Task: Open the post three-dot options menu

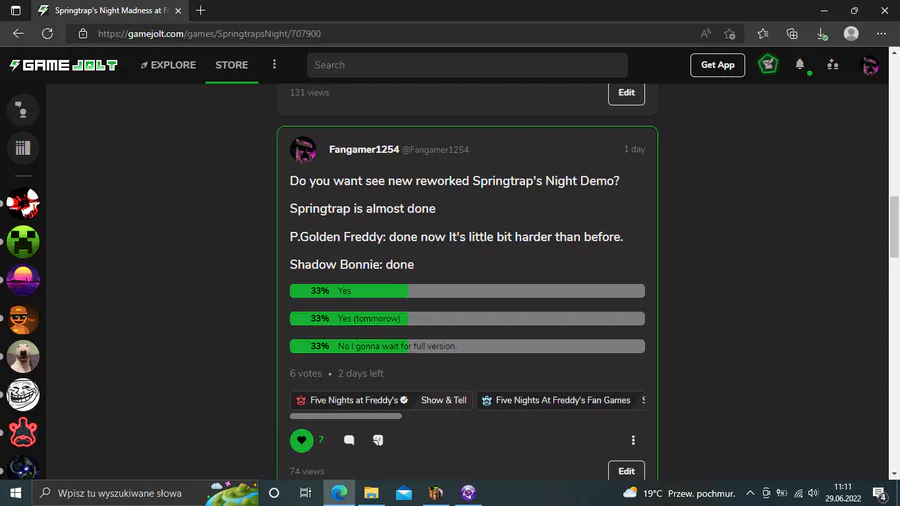Action: 633,440
